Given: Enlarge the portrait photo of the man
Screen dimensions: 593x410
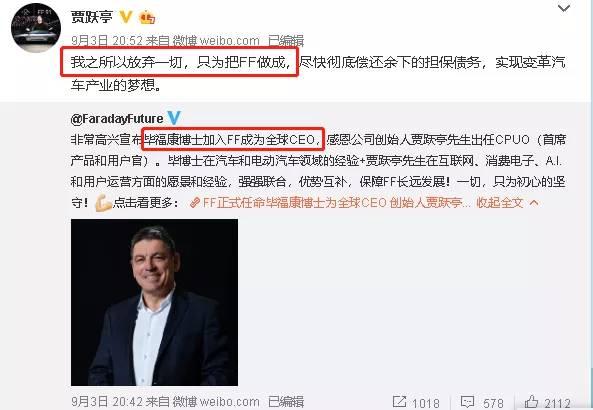Looking at the screenshot, I should coord(154,303).
